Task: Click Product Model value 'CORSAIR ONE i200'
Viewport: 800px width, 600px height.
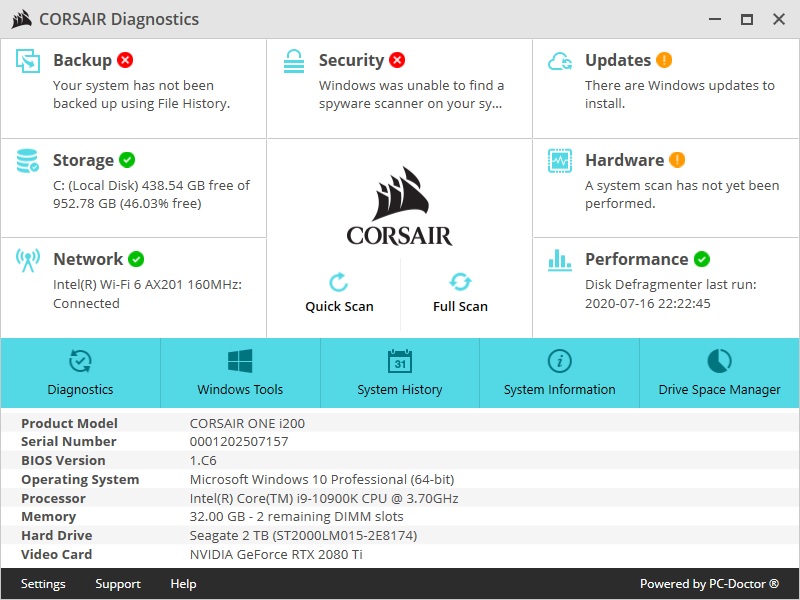Action: [247, 423]
